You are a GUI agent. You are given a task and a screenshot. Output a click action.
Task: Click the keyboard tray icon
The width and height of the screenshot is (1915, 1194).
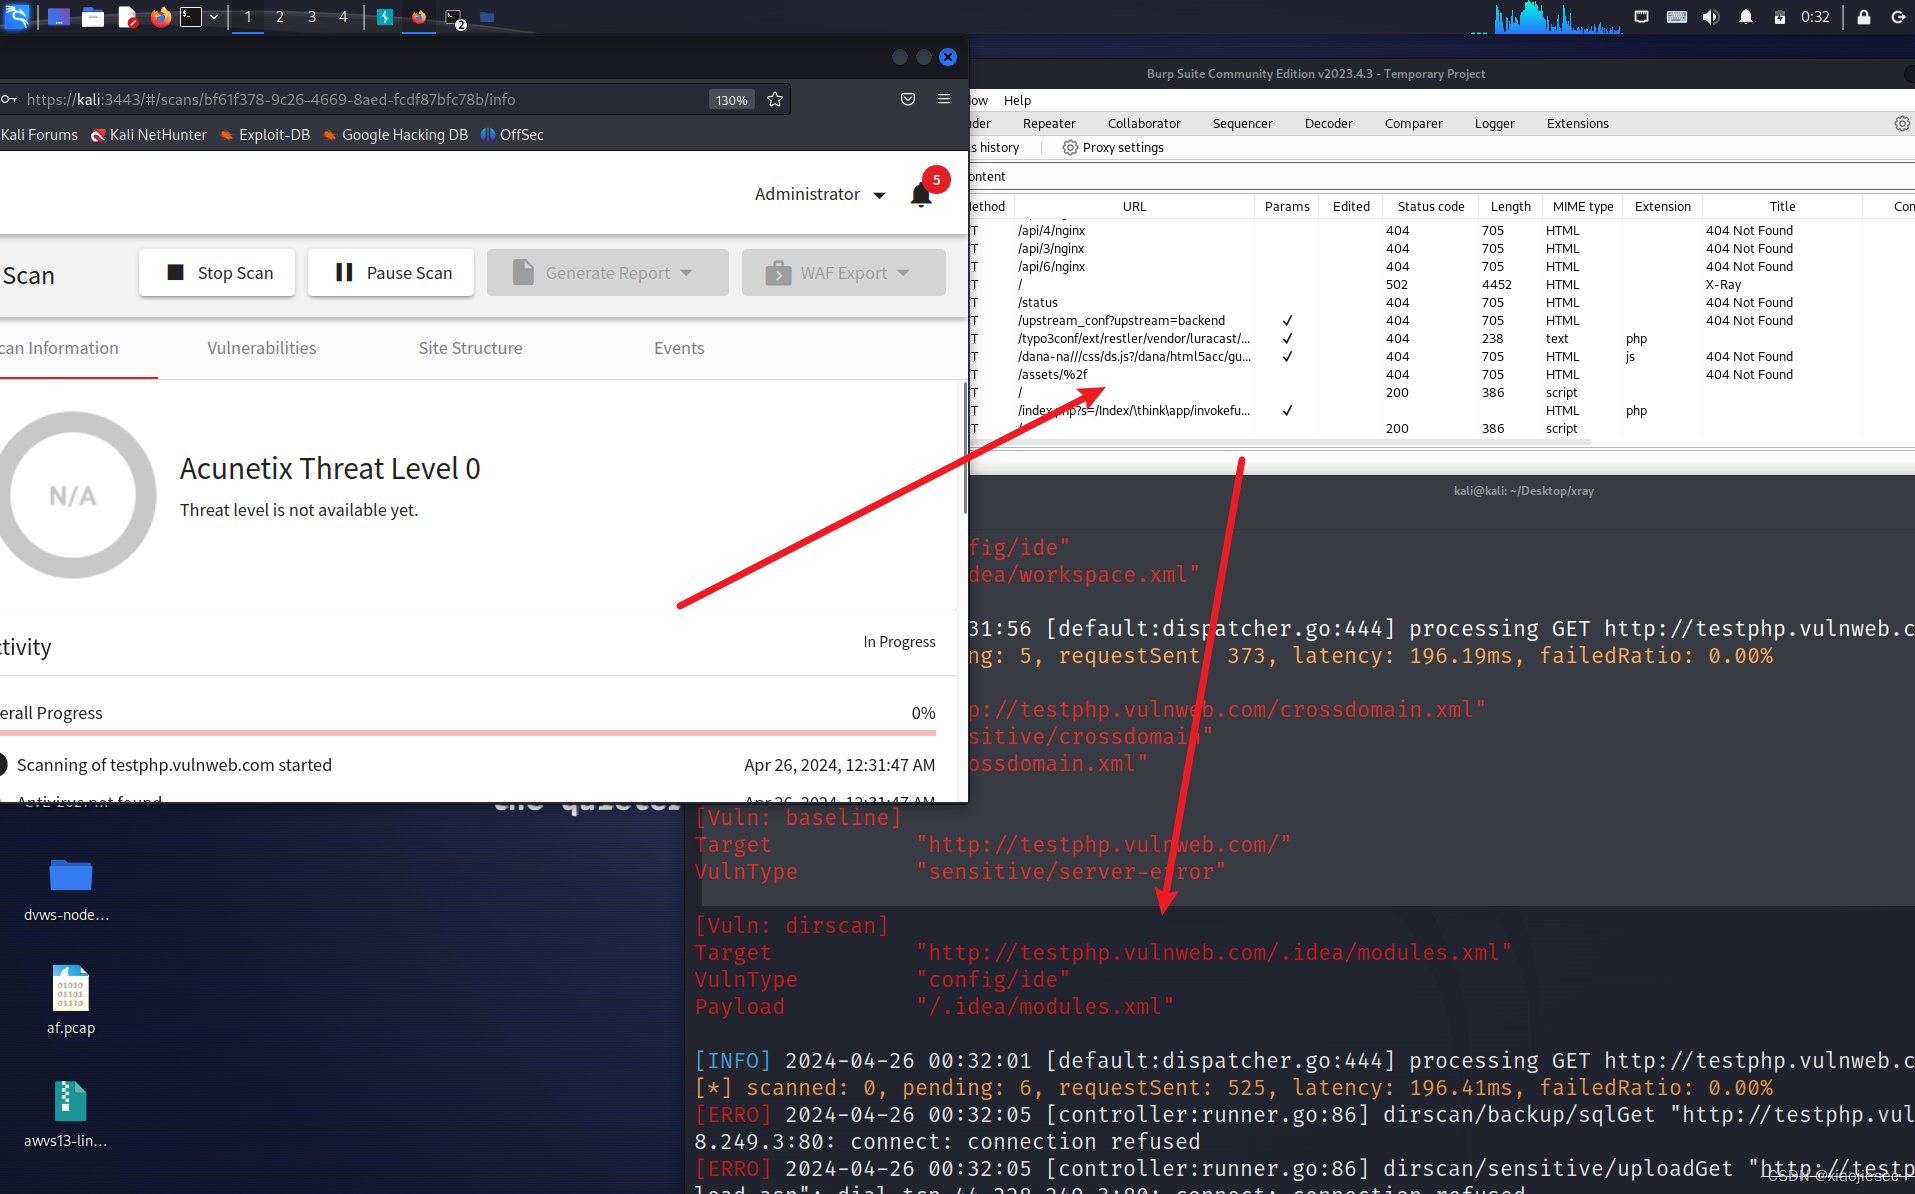point(1677,17)
